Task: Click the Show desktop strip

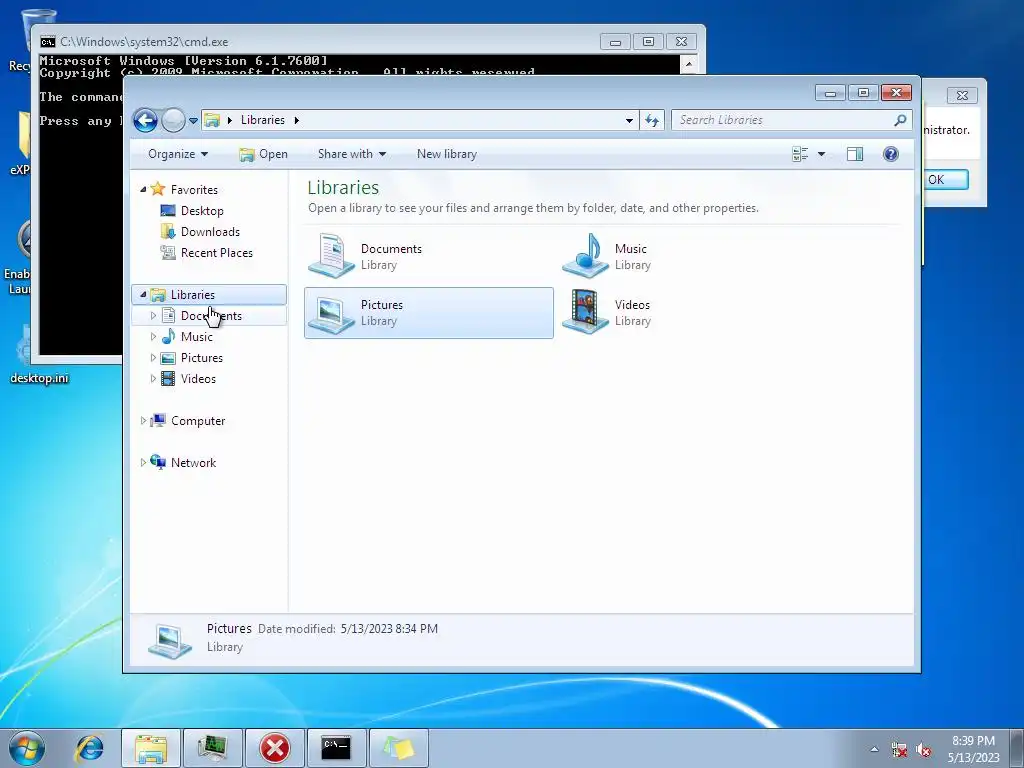Action: point(1017,748)
